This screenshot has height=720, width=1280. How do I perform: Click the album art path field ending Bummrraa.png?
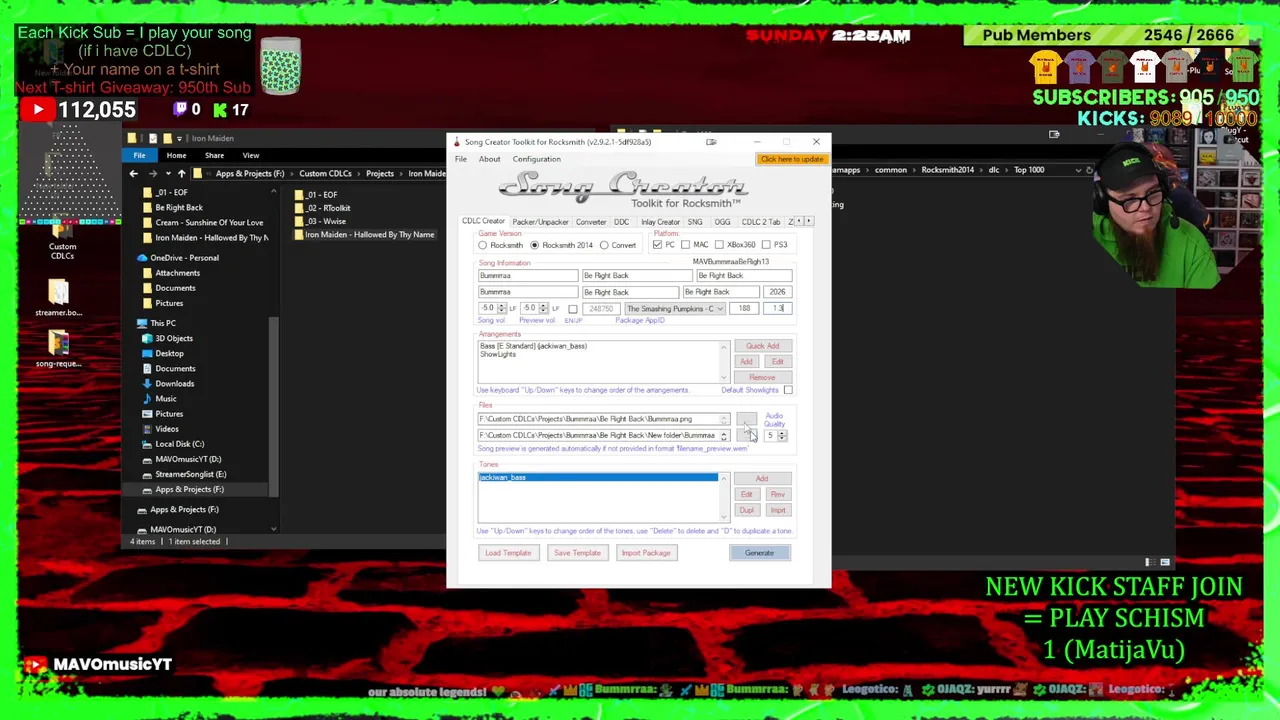coord(605,419)
